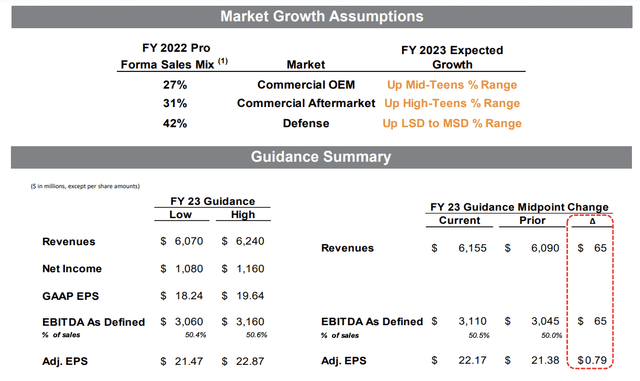Select the Revenues low value 6,070
This screenshot has height=381, width=640.
(189, 241)
